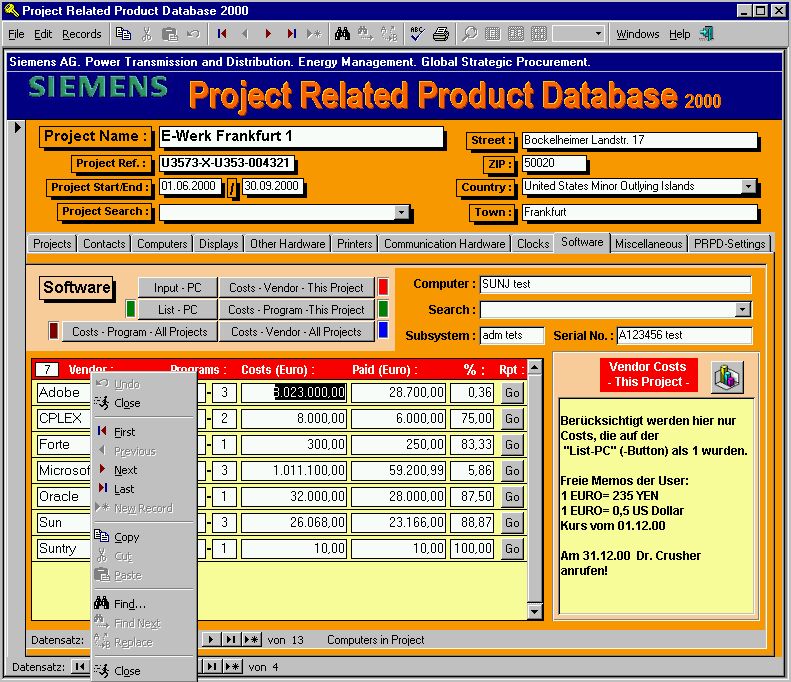This screenshot has width=791, height=682.
Task: Click the one-page view toolbar icon
Action: tap(492, 34)
